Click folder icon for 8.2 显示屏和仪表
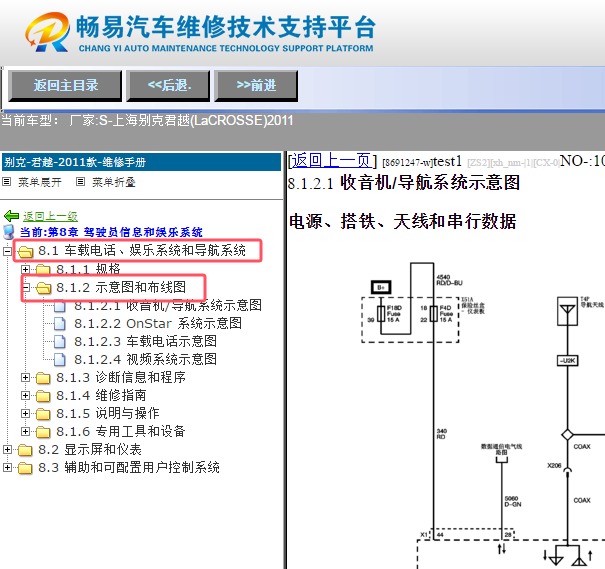 pos(25,450)
